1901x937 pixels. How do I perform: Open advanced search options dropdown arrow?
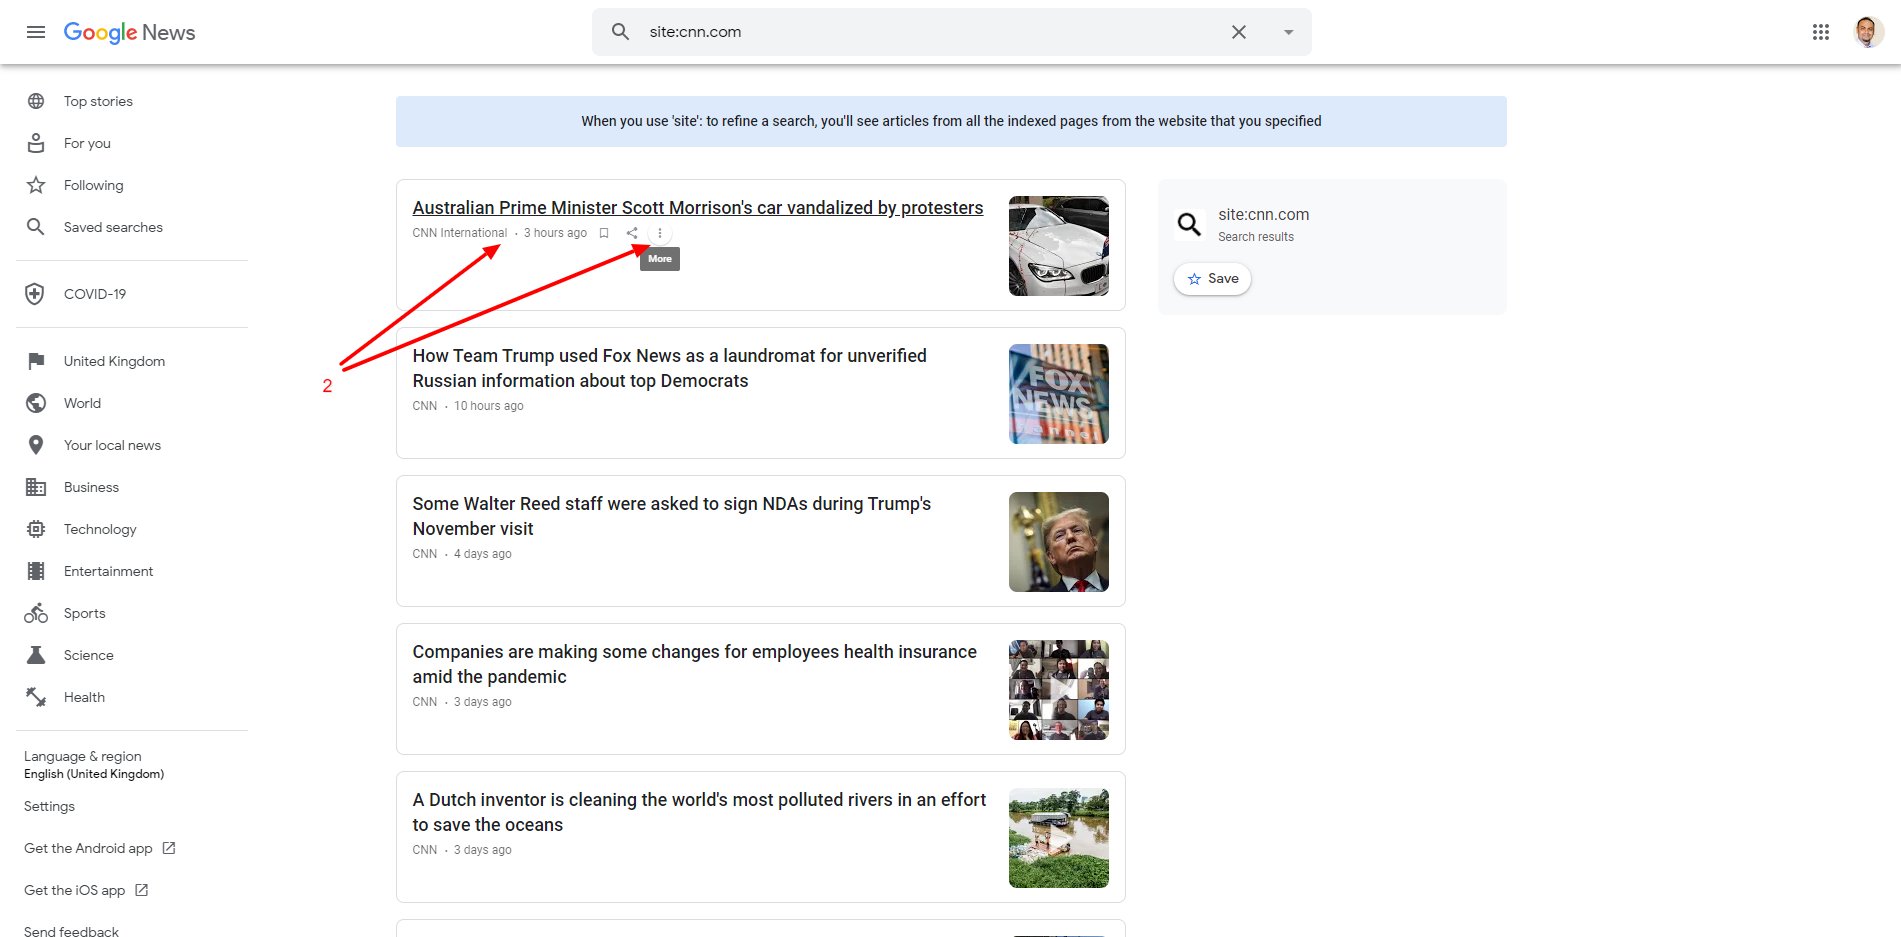[1289, 32]
